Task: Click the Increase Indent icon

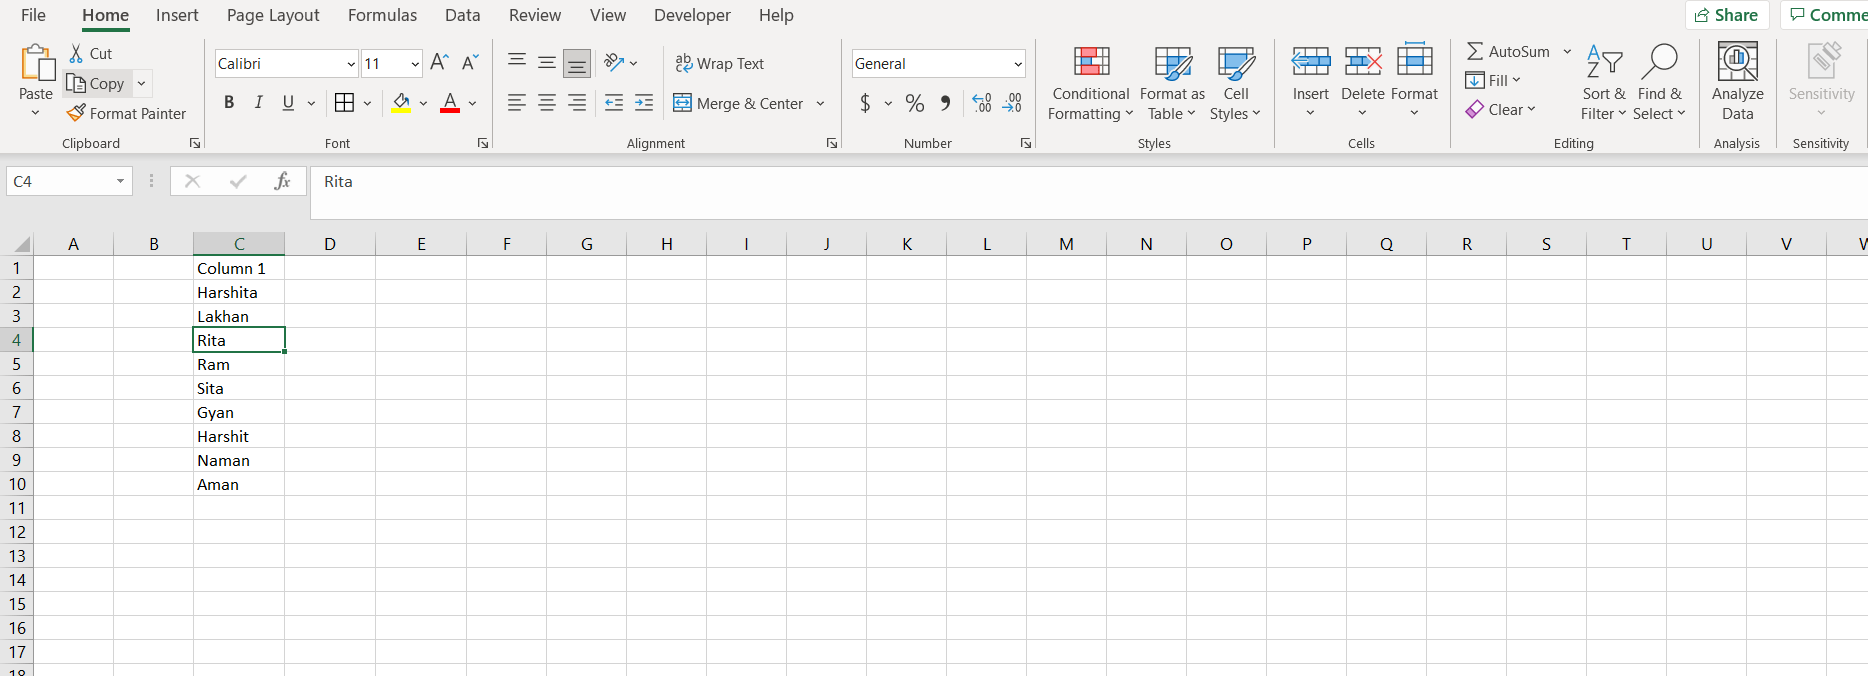Action: pyautogui.click(x=644, y=103)
